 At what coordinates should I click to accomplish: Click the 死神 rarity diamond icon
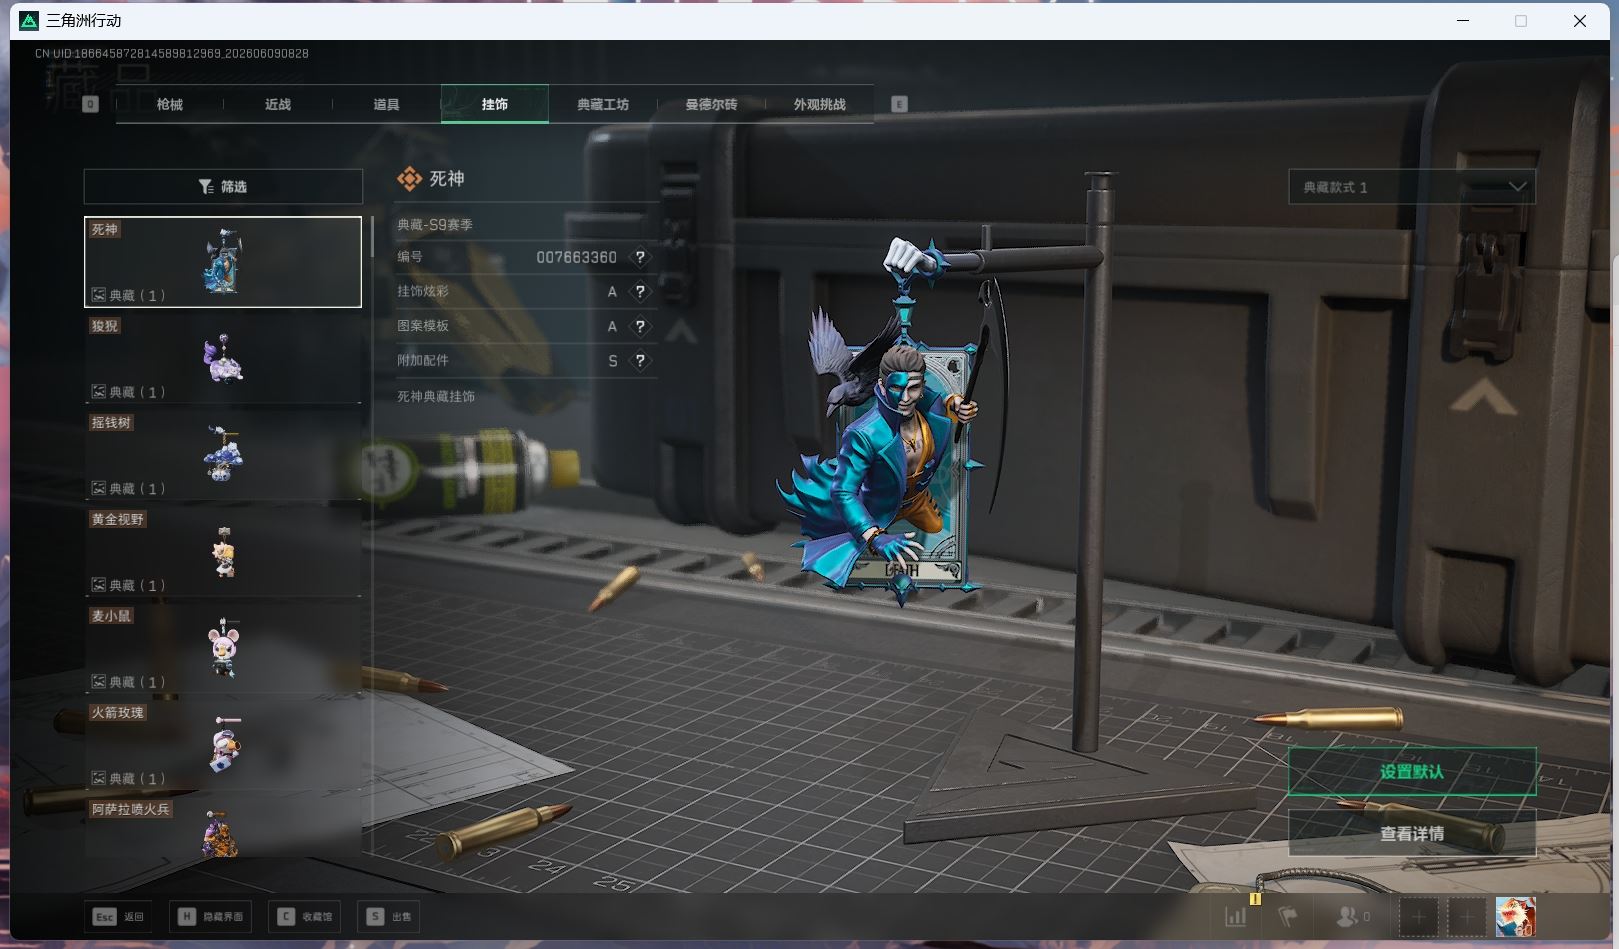[409, 179]
